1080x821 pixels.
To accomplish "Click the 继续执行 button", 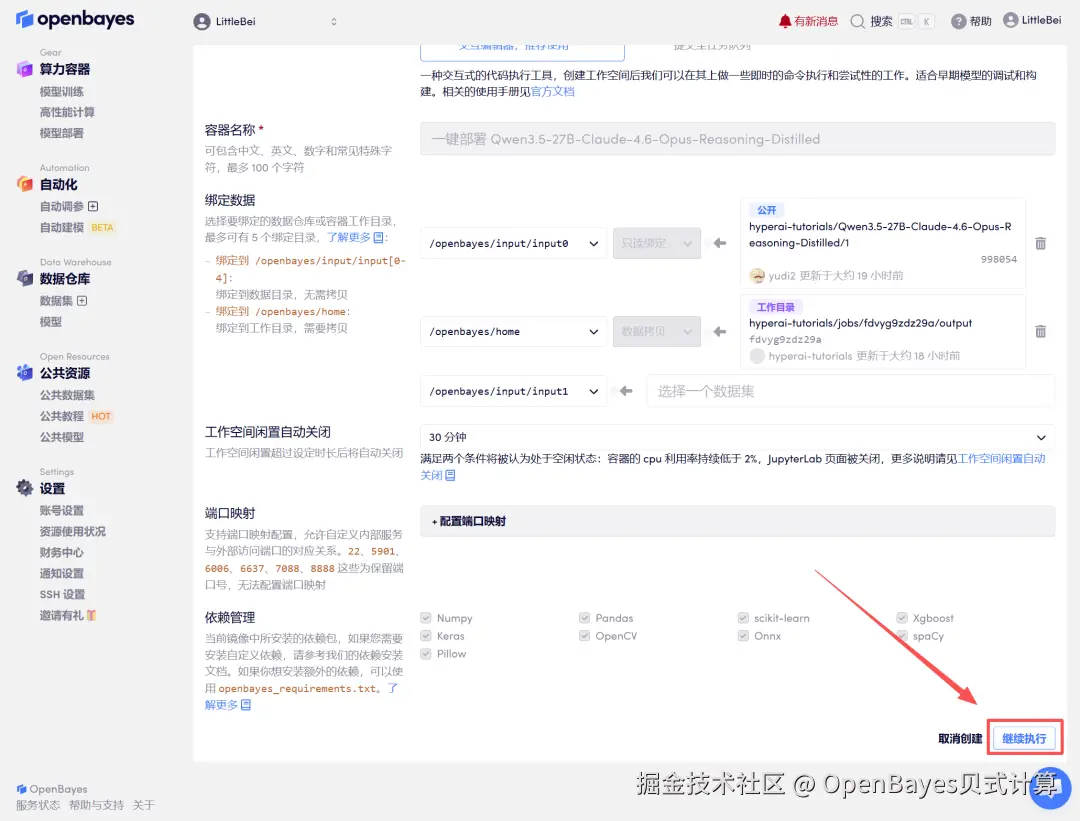I will click(1024, 737).
